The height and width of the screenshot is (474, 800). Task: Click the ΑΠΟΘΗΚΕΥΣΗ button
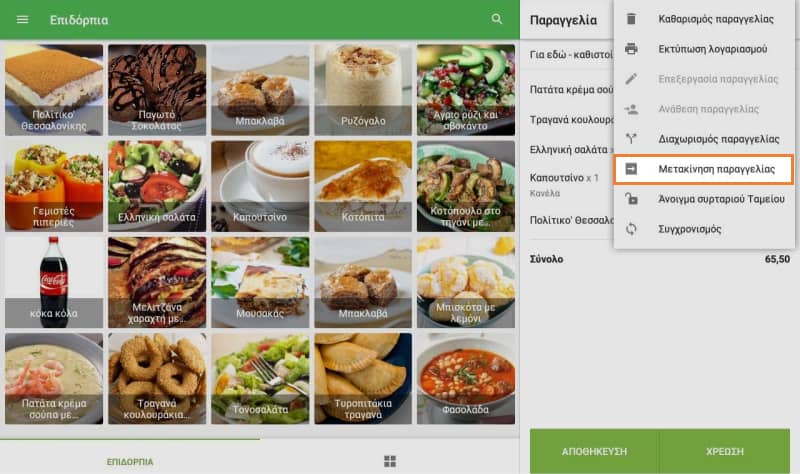coord(594,452)
